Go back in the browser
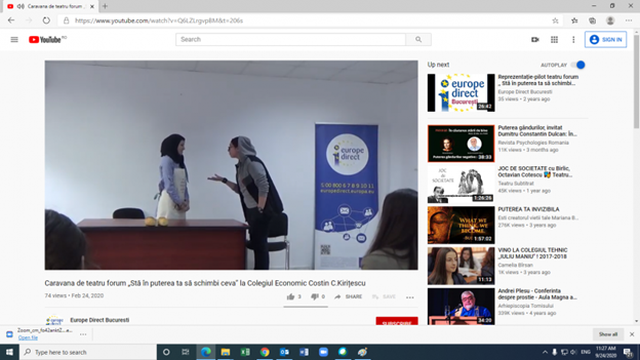The height and width of the screenshot is (360, 640). click(x=11, y=20)
